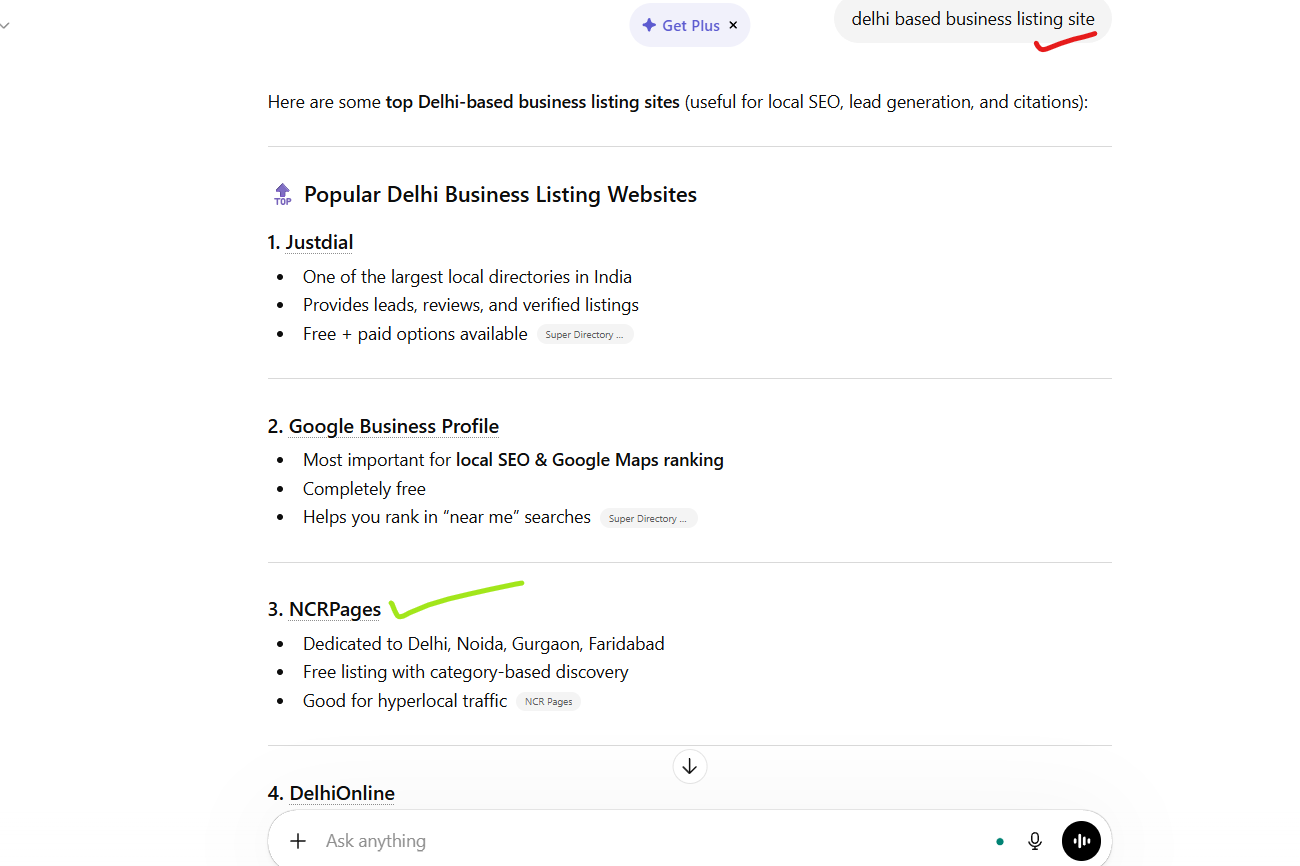The width and height of the screenshot is (1300, 866).
Task: Click the Popular Delhi Business Listing Websites heading
Action: (x=500, y=194)
